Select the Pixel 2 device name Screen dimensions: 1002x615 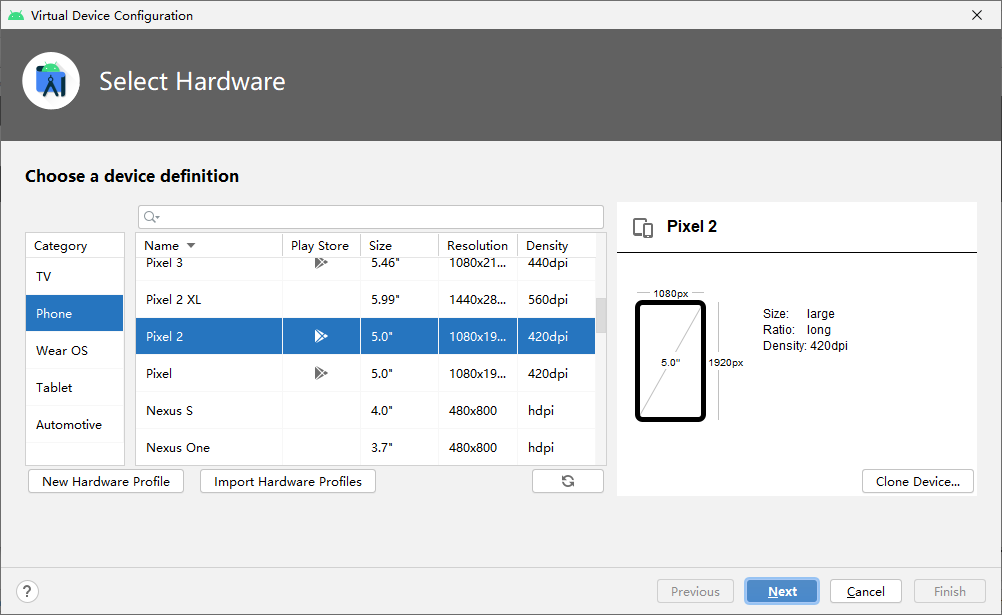[164, 336]
